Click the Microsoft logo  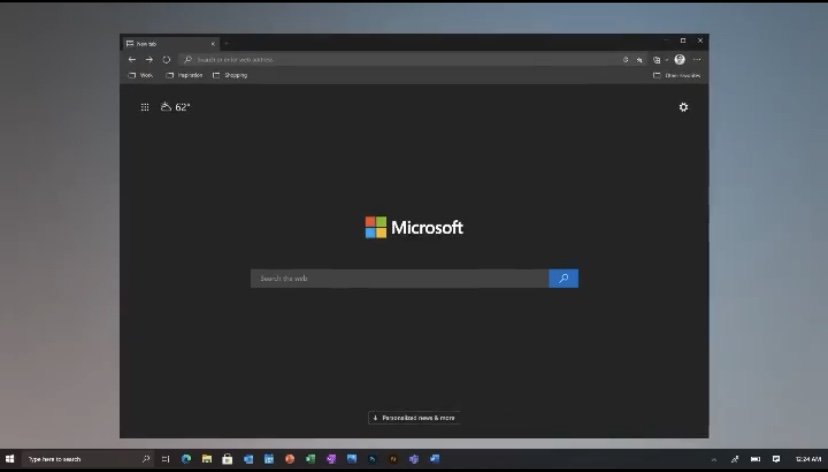414,228
